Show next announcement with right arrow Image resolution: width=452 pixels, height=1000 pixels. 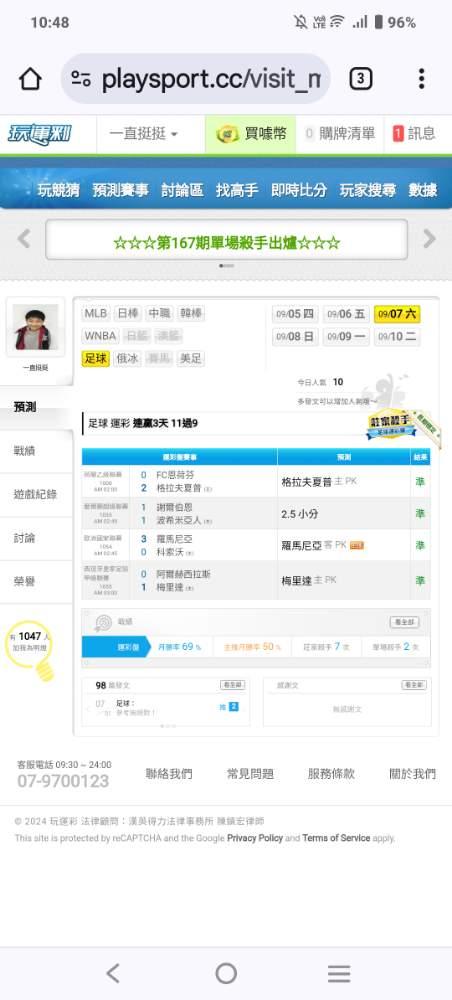click(x=430, y=239)
